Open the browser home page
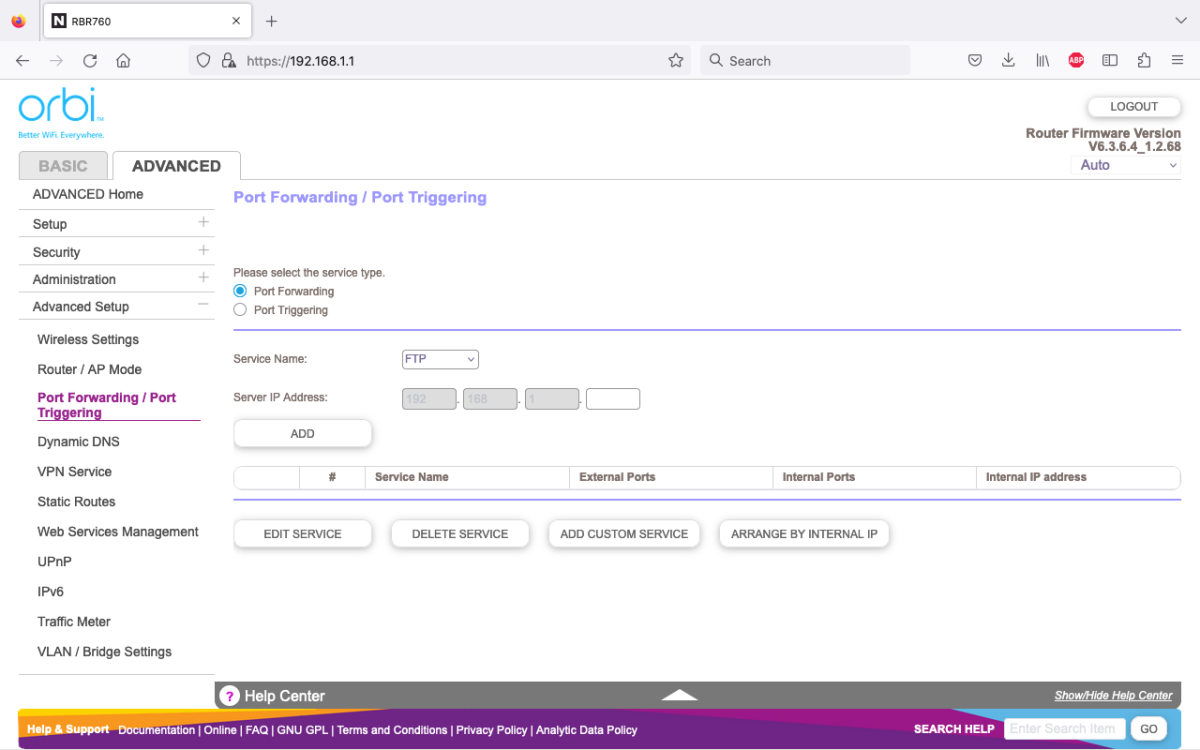 point(123,60)
